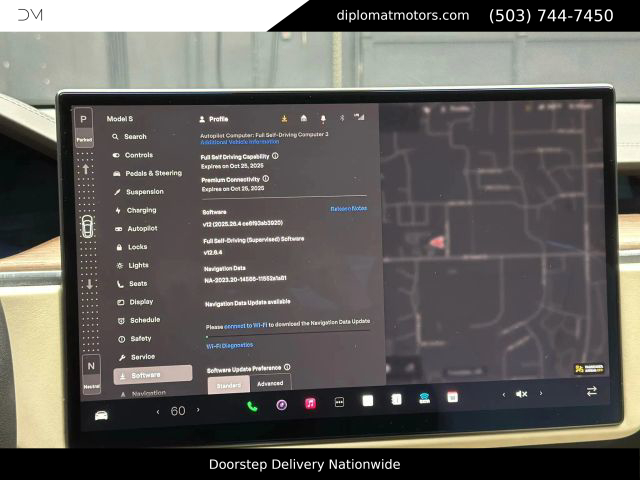Image resolution: width=640 pixels, height=480 pixels.
Task: Lower volume with left arrow
Action: pyautogui.click(x=504, y=395)
